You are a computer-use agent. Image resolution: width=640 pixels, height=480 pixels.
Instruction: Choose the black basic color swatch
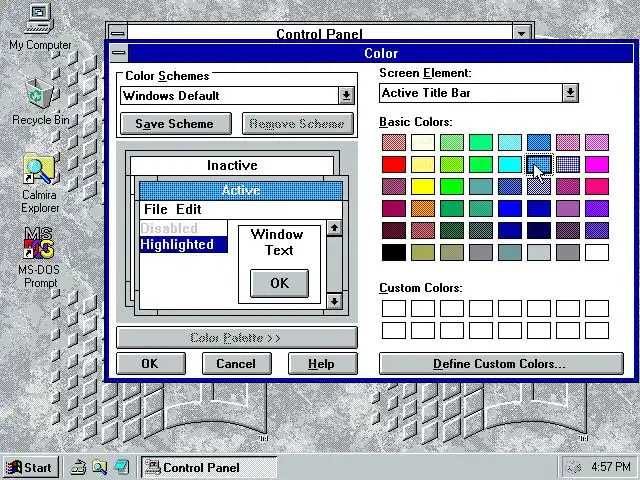coord(394,253)
